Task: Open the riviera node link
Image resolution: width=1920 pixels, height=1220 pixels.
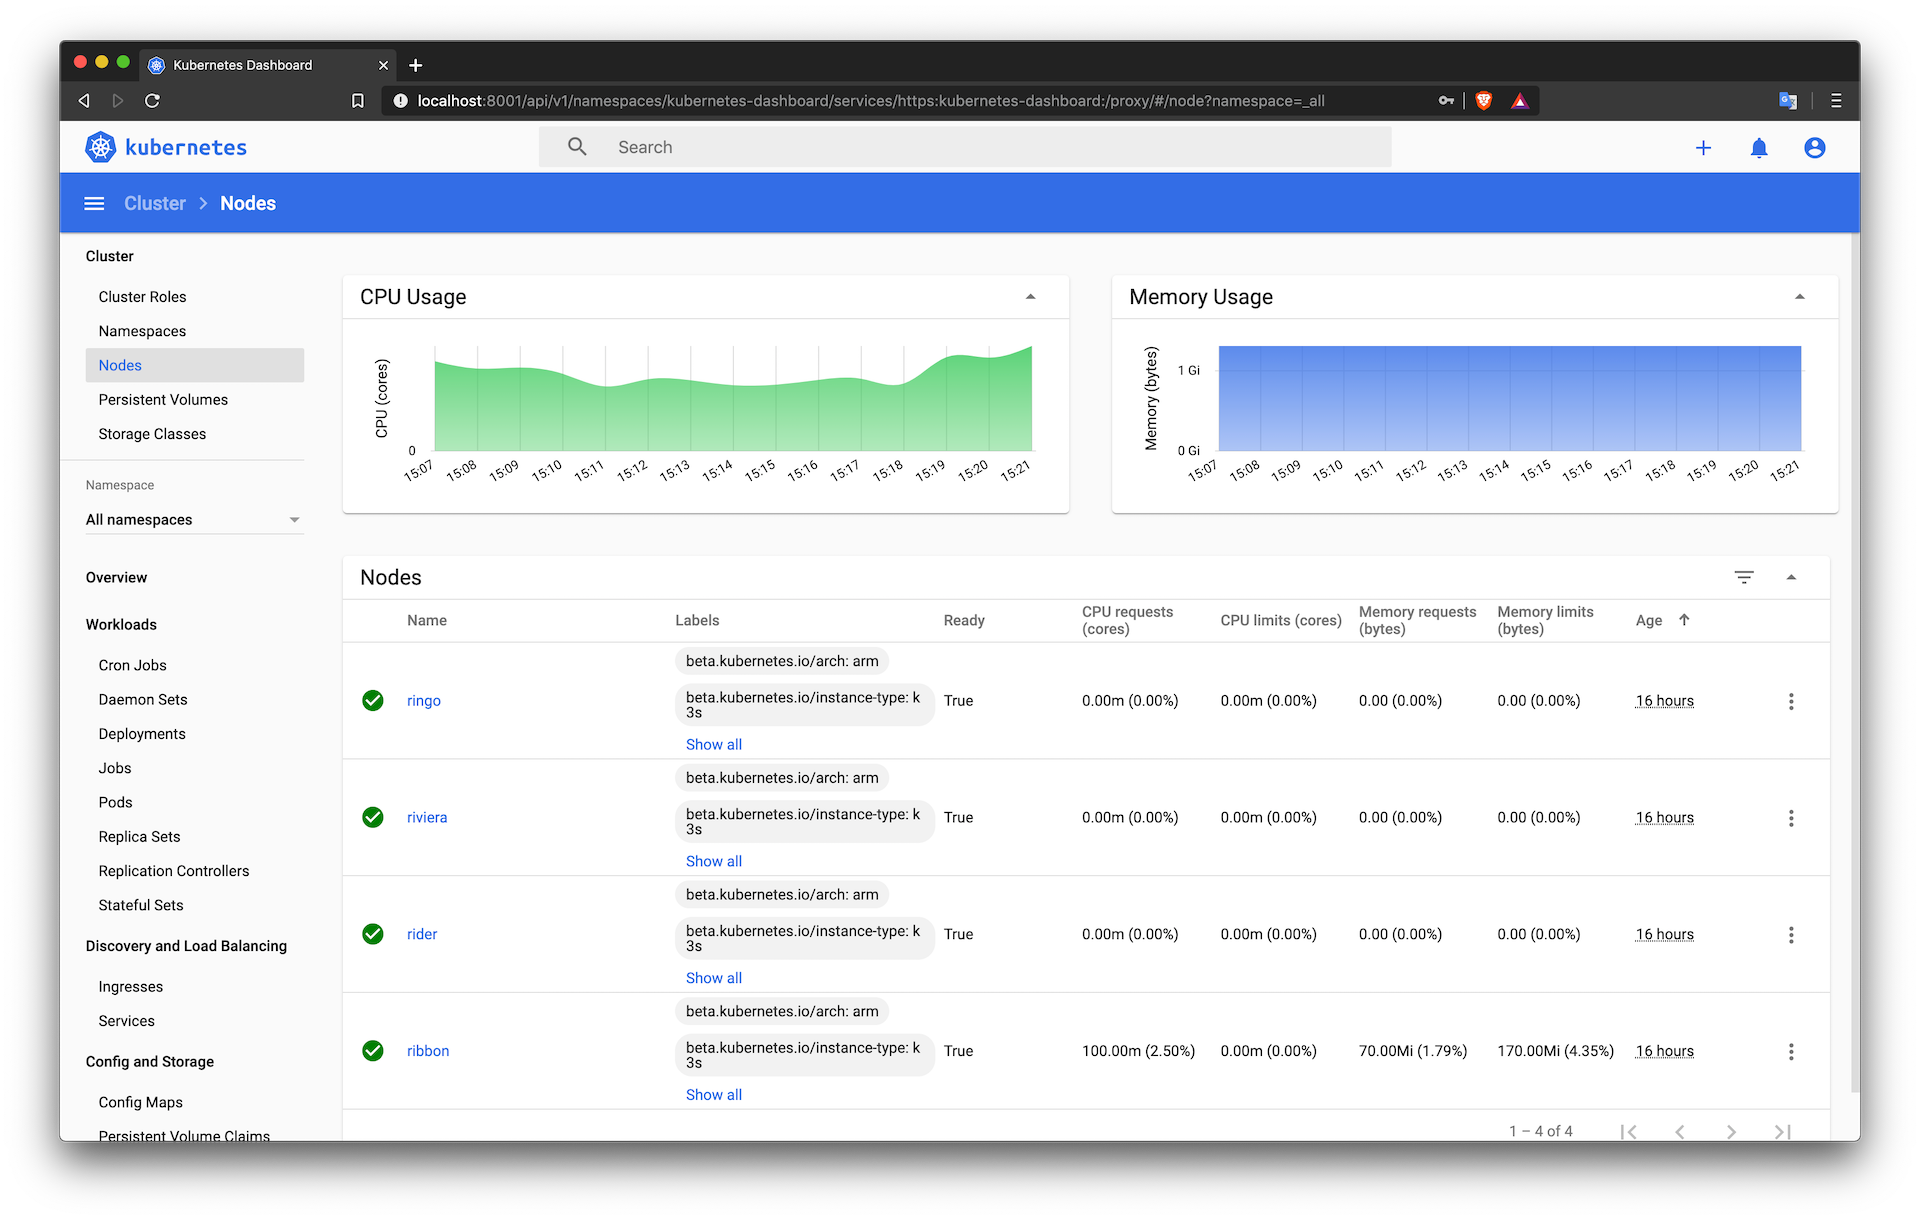Action: 427,817
